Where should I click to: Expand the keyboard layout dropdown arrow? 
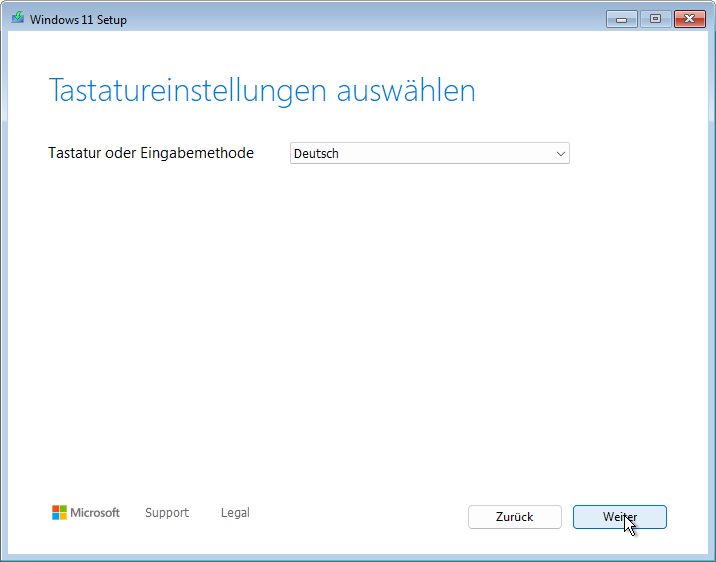pyautogui.click(x=560, y=154)
